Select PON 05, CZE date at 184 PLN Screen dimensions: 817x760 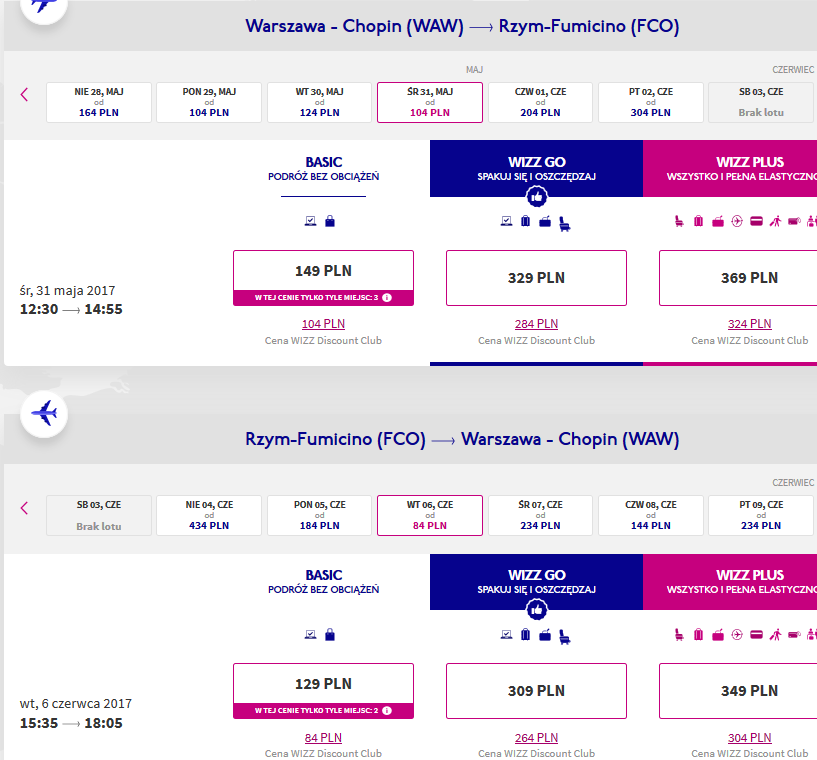pyautogui.click(x=319, y=516)
